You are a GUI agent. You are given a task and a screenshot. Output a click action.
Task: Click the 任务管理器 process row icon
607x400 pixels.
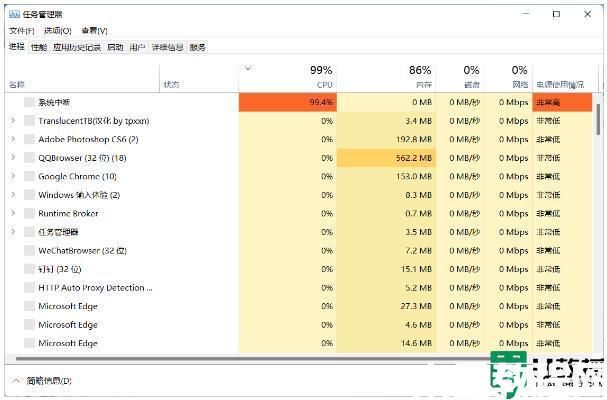click(29, 232)
